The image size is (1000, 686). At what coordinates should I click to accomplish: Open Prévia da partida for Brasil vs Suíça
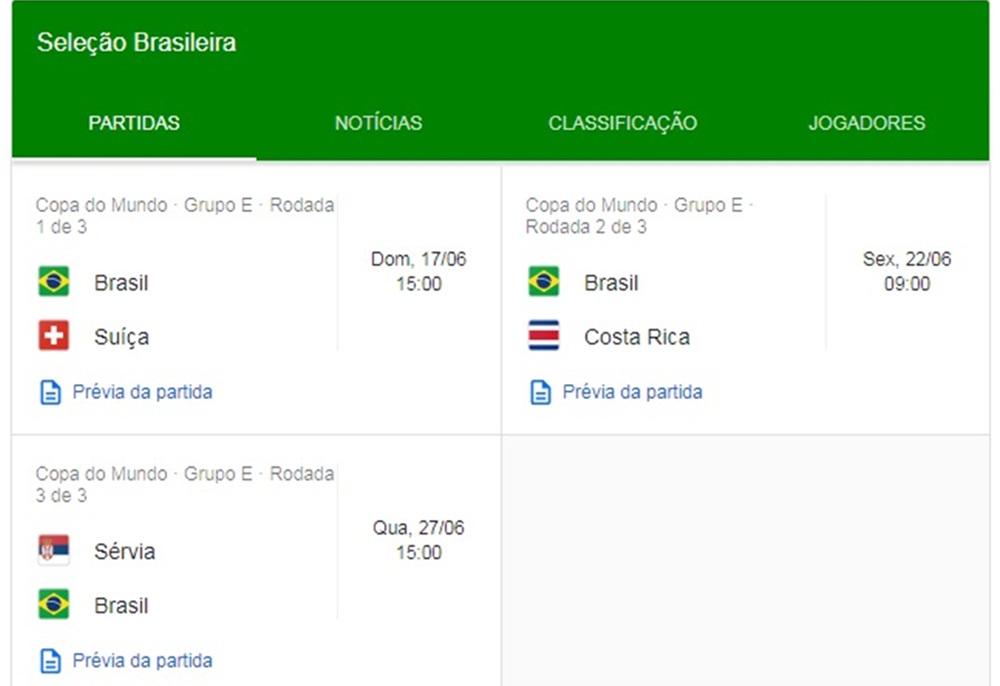(142, 392)
